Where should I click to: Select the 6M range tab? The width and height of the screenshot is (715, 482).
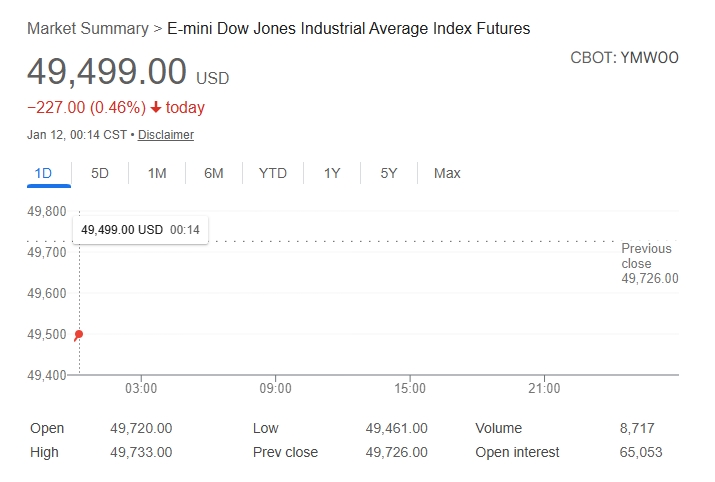point(214,173)
